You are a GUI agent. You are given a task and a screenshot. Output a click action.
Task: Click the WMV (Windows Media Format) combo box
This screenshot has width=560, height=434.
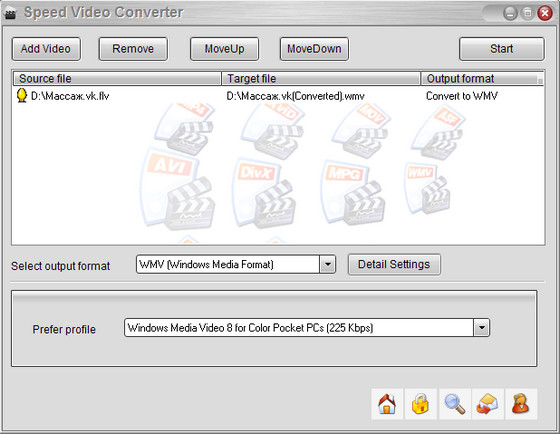pos(236,265)
